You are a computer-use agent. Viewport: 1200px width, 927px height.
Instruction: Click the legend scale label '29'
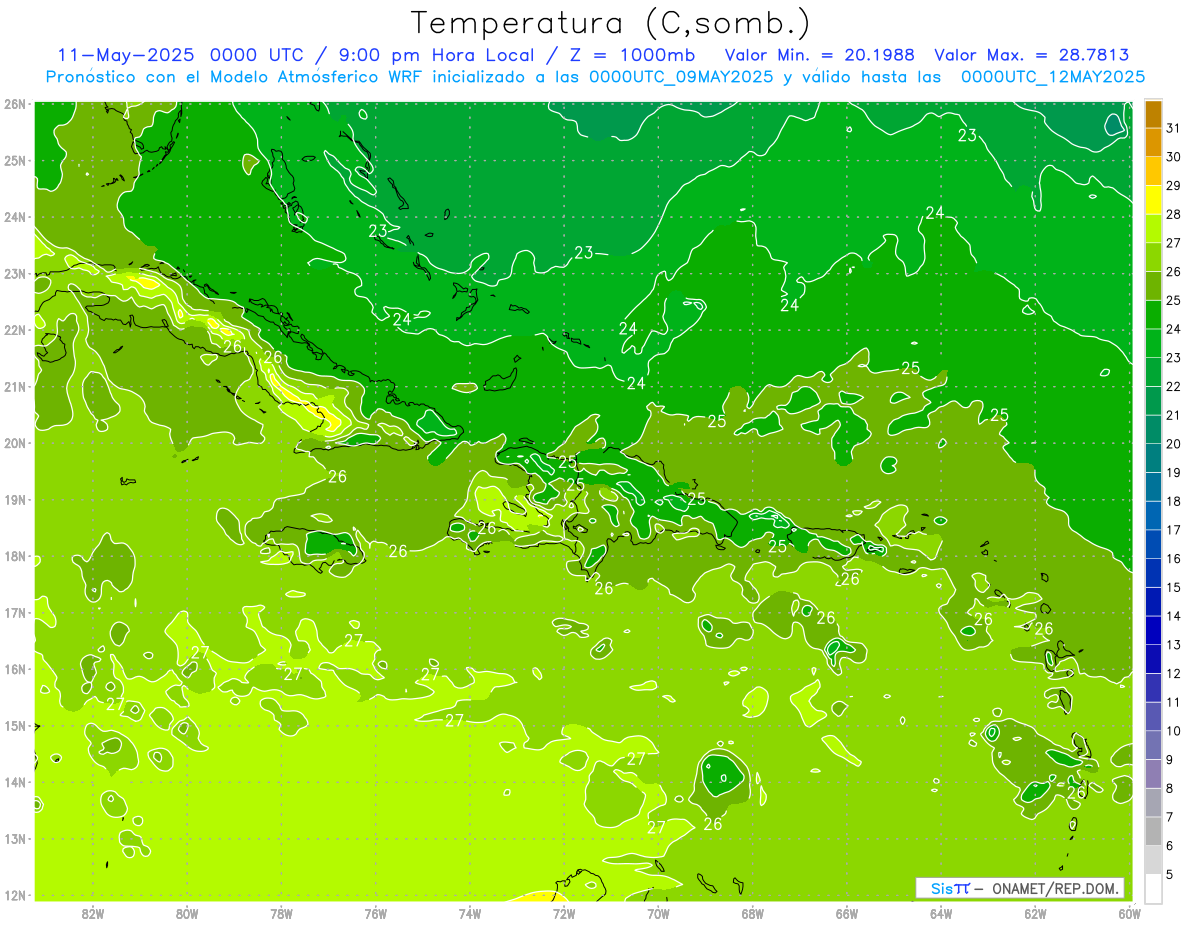point(1174,186)
